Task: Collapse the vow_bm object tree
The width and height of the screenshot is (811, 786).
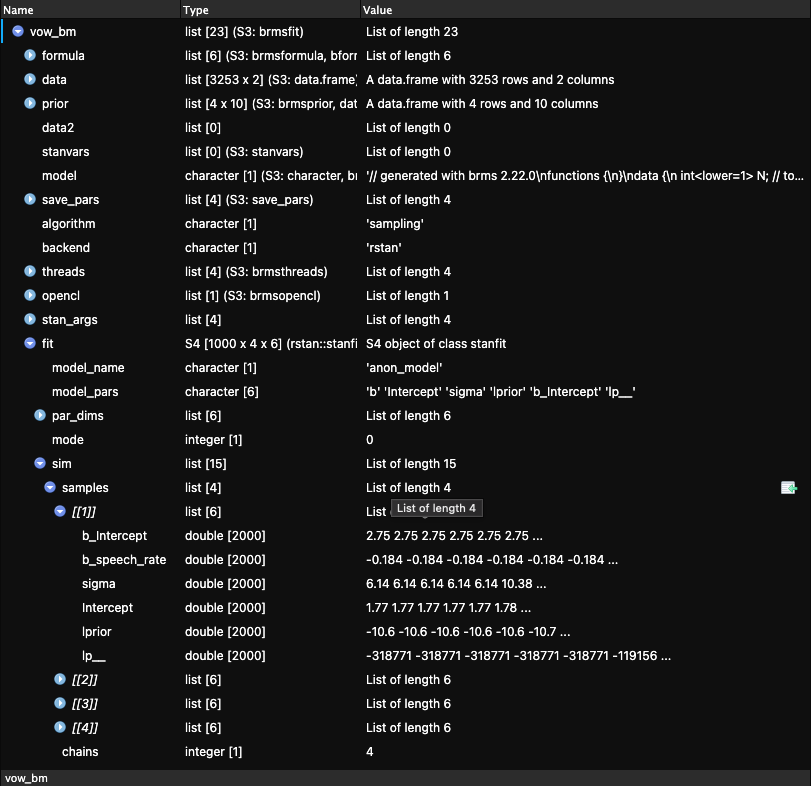Action: coord(18,32)
